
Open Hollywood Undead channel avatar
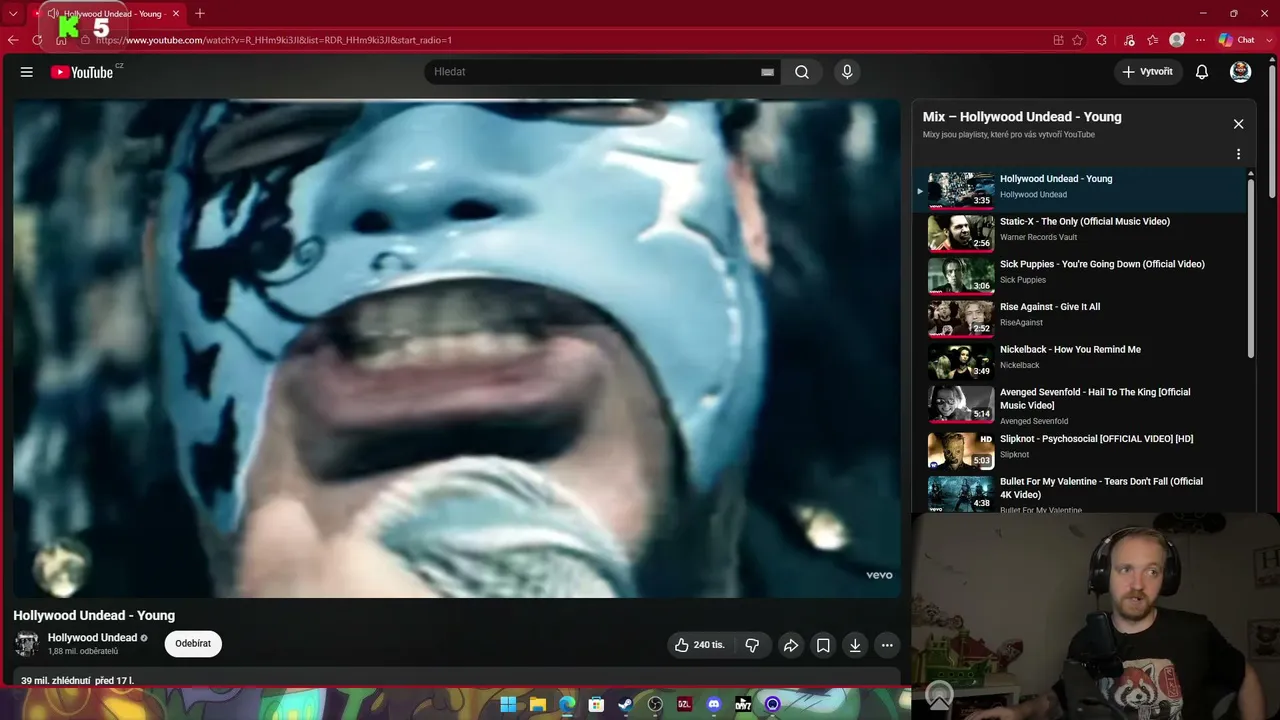pyautogui.click(x=27, y=644)
